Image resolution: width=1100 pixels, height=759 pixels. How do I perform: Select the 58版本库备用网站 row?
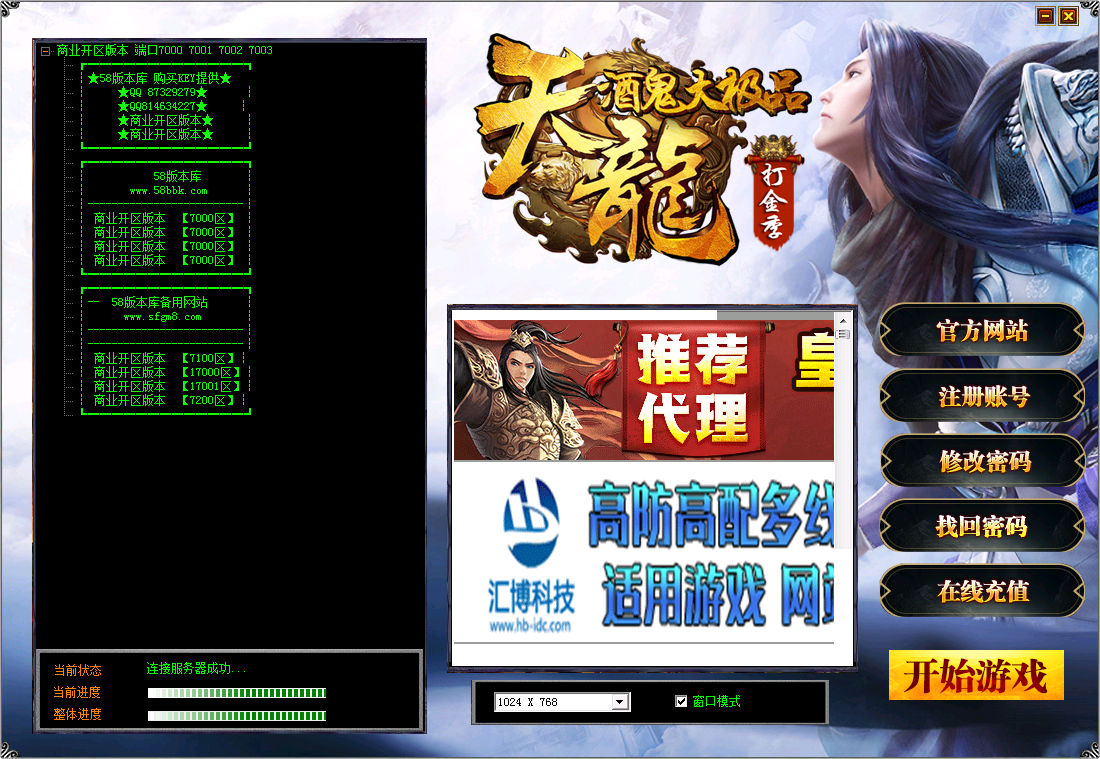[159, 302]
